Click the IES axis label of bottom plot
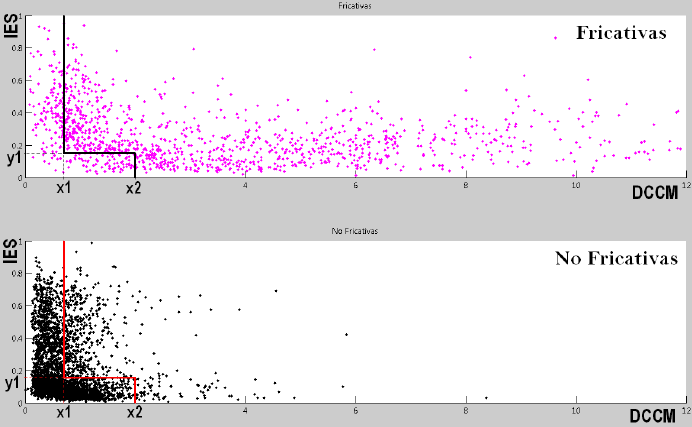 click(10, 251)
